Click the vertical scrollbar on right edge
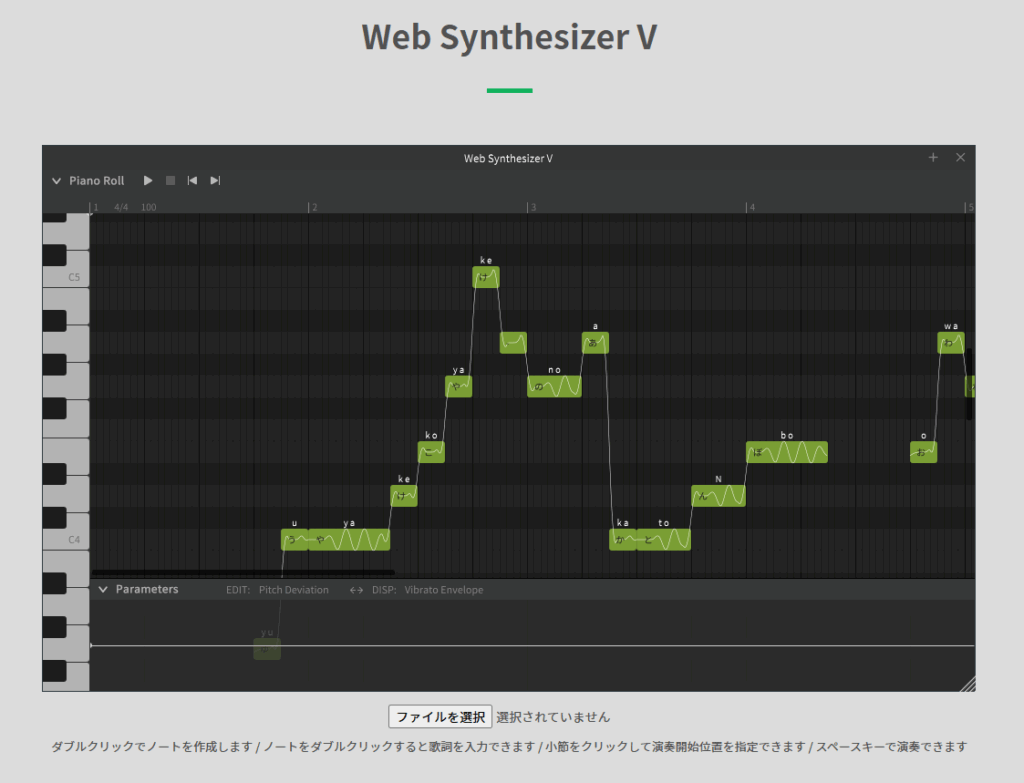 click(970, 384)
